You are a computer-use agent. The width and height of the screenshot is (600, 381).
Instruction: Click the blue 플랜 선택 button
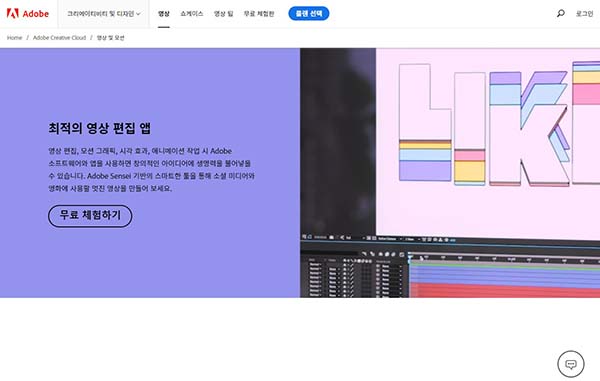click(309, 14)
